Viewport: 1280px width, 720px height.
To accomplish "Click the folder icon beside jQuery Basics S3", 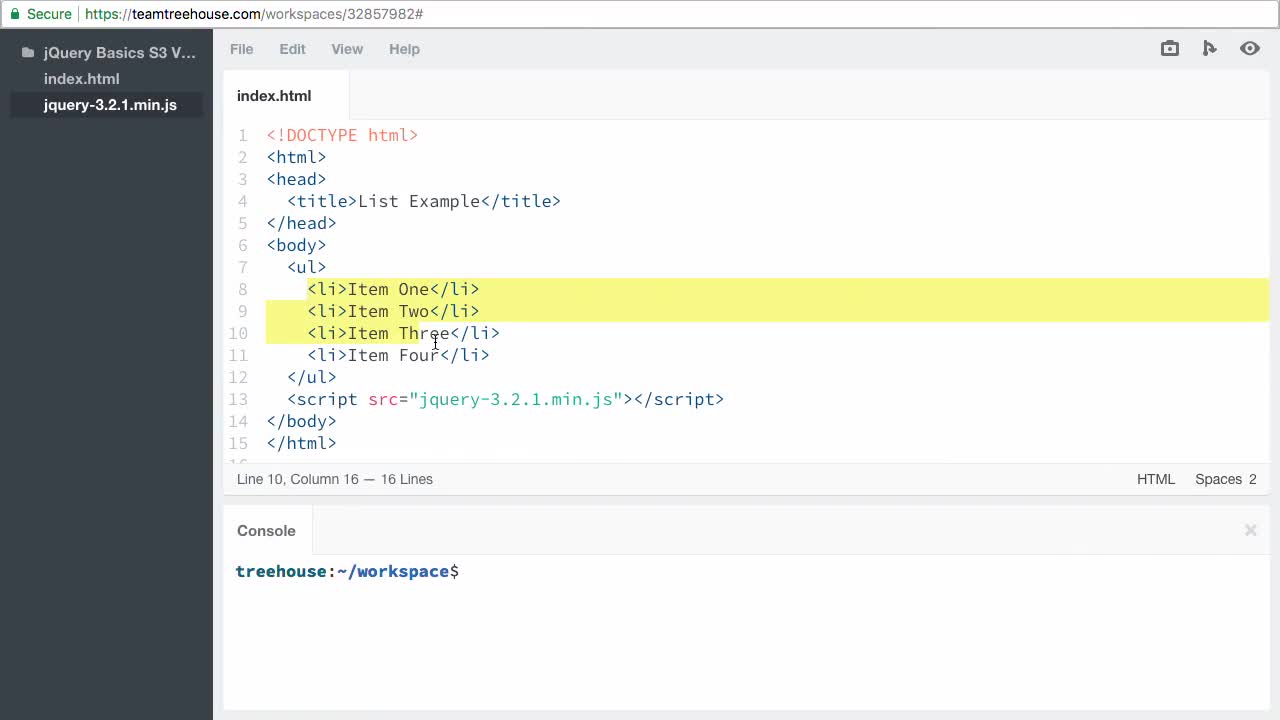I will tap(28, 53).
